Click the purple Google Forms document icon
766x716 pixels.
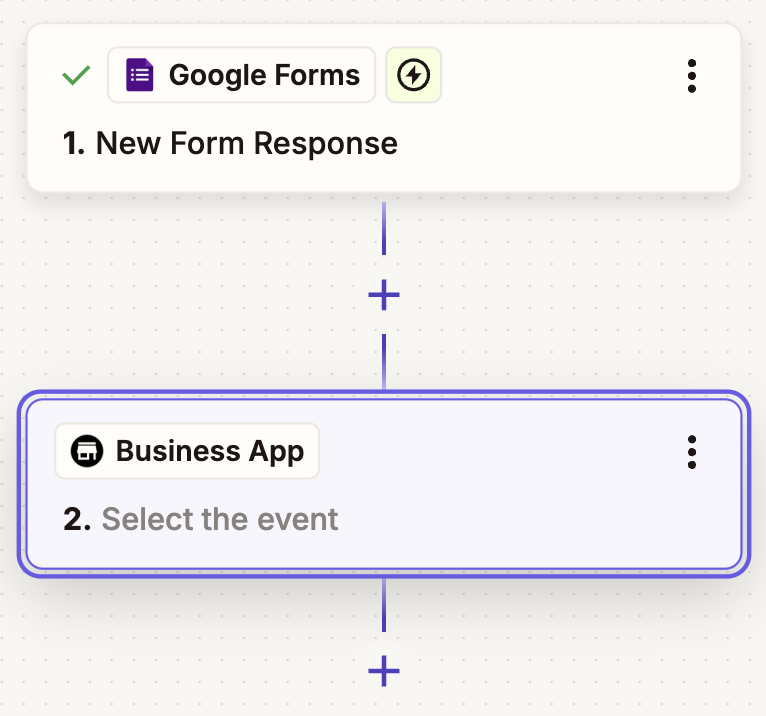click(x=140, y=75)
